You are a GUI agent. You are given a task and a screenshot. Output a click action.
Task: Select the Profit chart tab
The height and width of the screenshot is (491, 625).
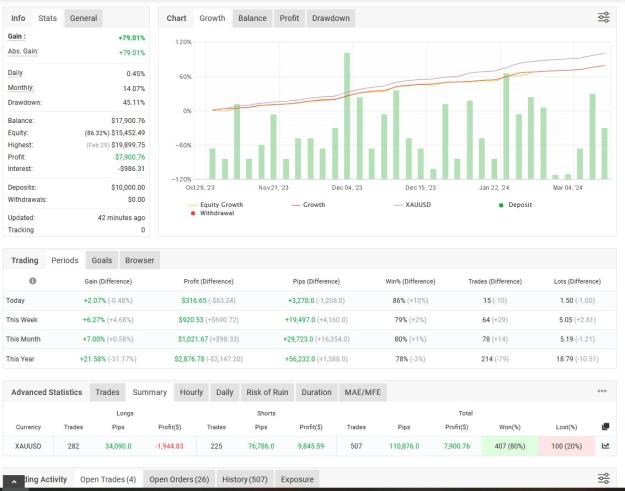289,18
